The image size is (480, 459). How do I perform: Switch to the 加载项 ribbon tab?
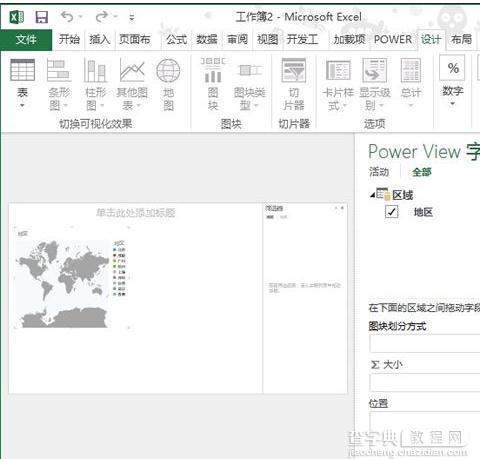point(349,40)
